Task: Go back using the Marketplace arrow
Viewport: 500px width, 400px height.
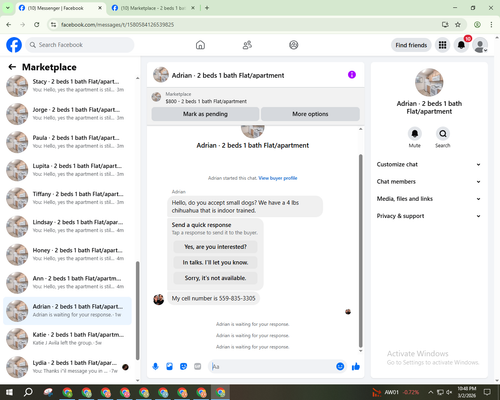Action: [x=12, y=67]
